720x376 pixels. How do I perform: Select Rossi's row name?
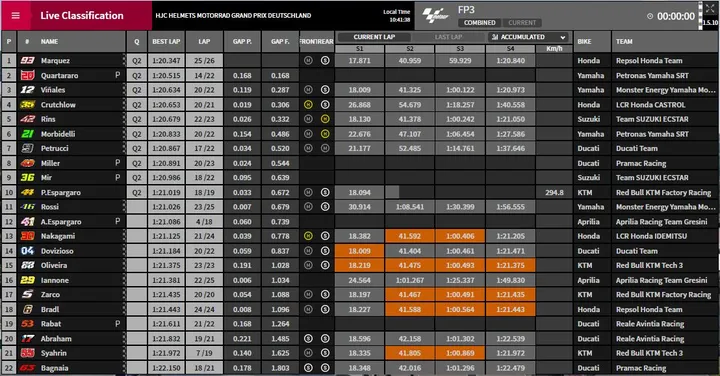50,207
